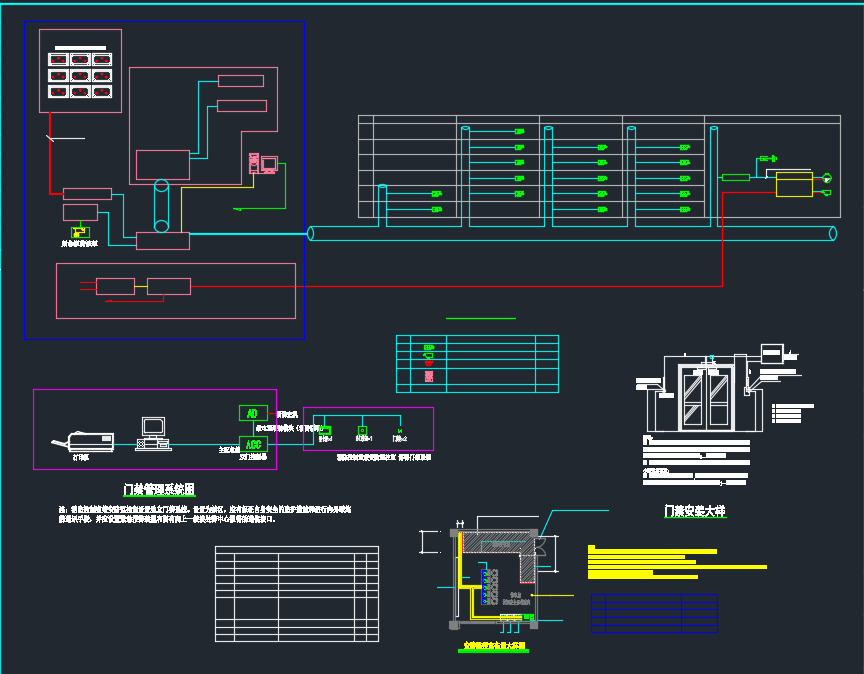Select the yellow-outlined box in the riser diagram

coord(794,185)
